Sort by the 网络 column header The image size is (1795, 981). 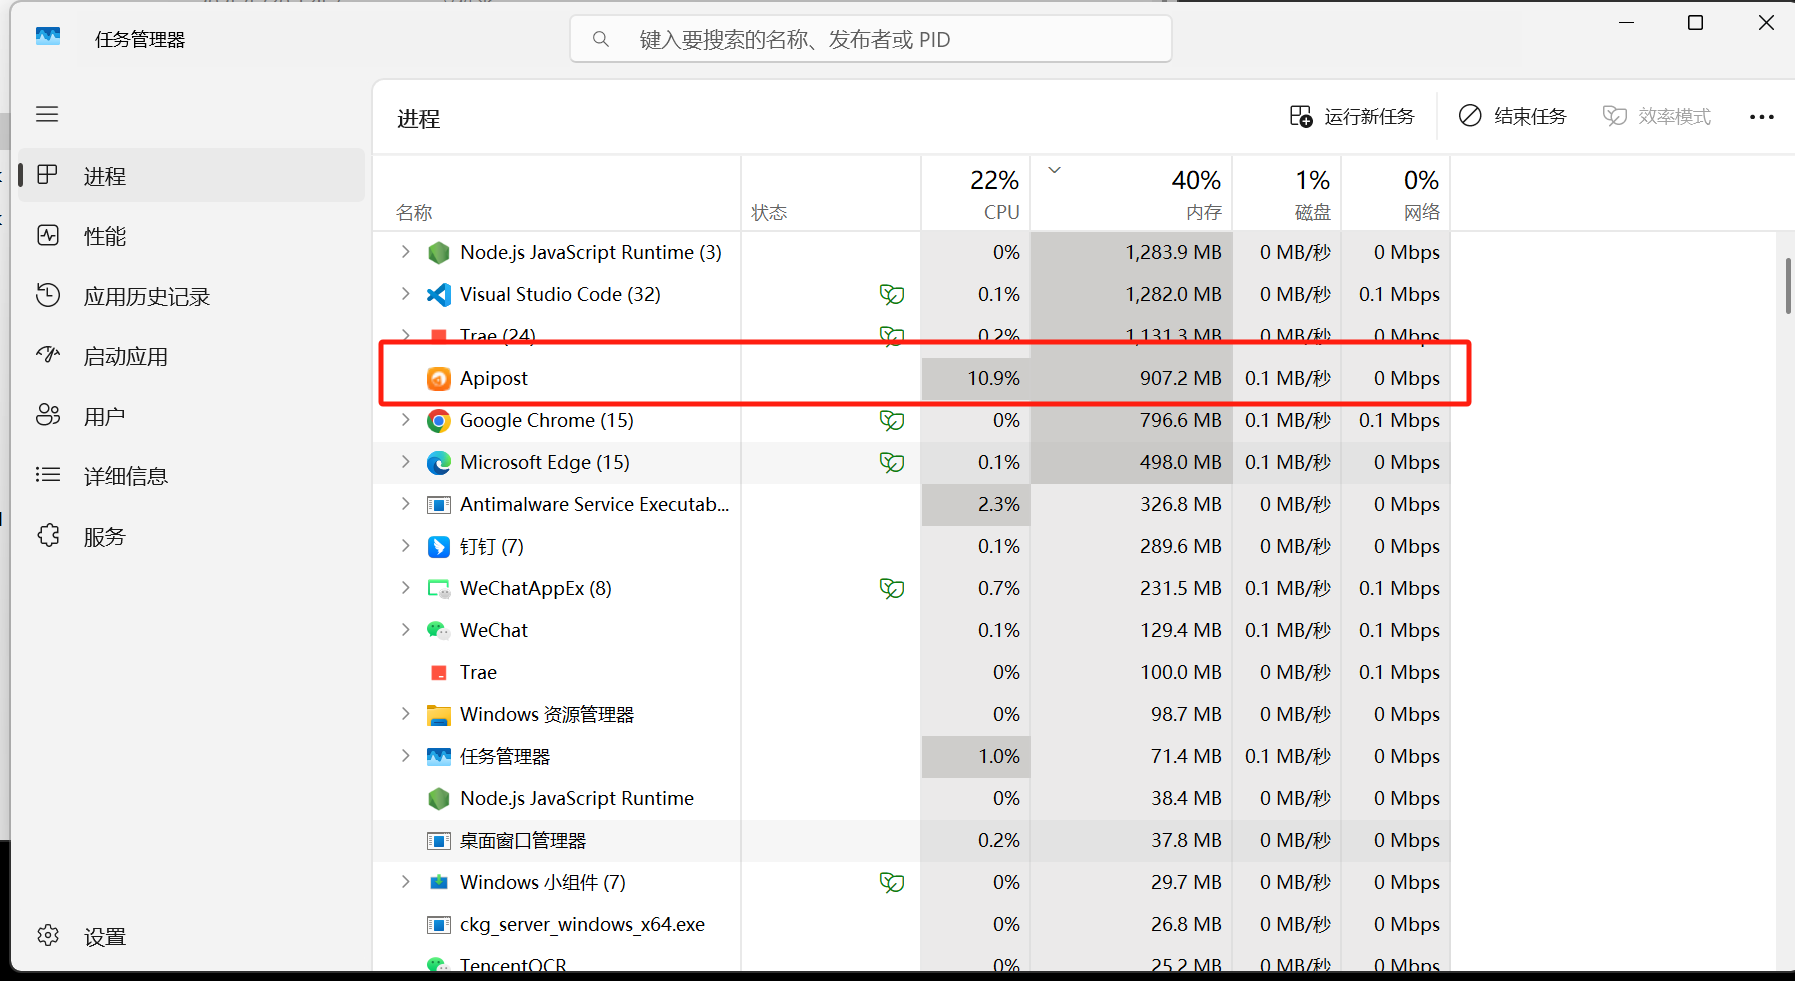pyautogui.click(x=1396, y=194)
